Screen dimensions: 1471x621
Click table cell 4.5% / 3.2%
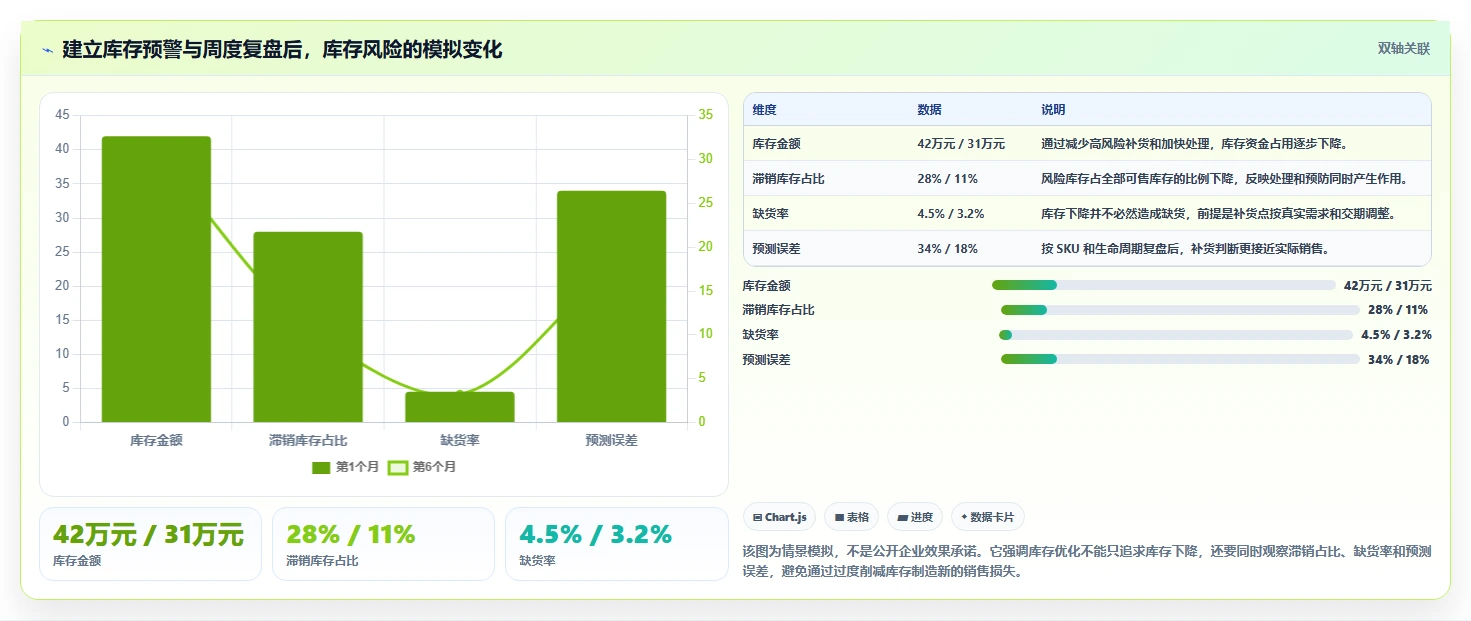coord(951,214)
